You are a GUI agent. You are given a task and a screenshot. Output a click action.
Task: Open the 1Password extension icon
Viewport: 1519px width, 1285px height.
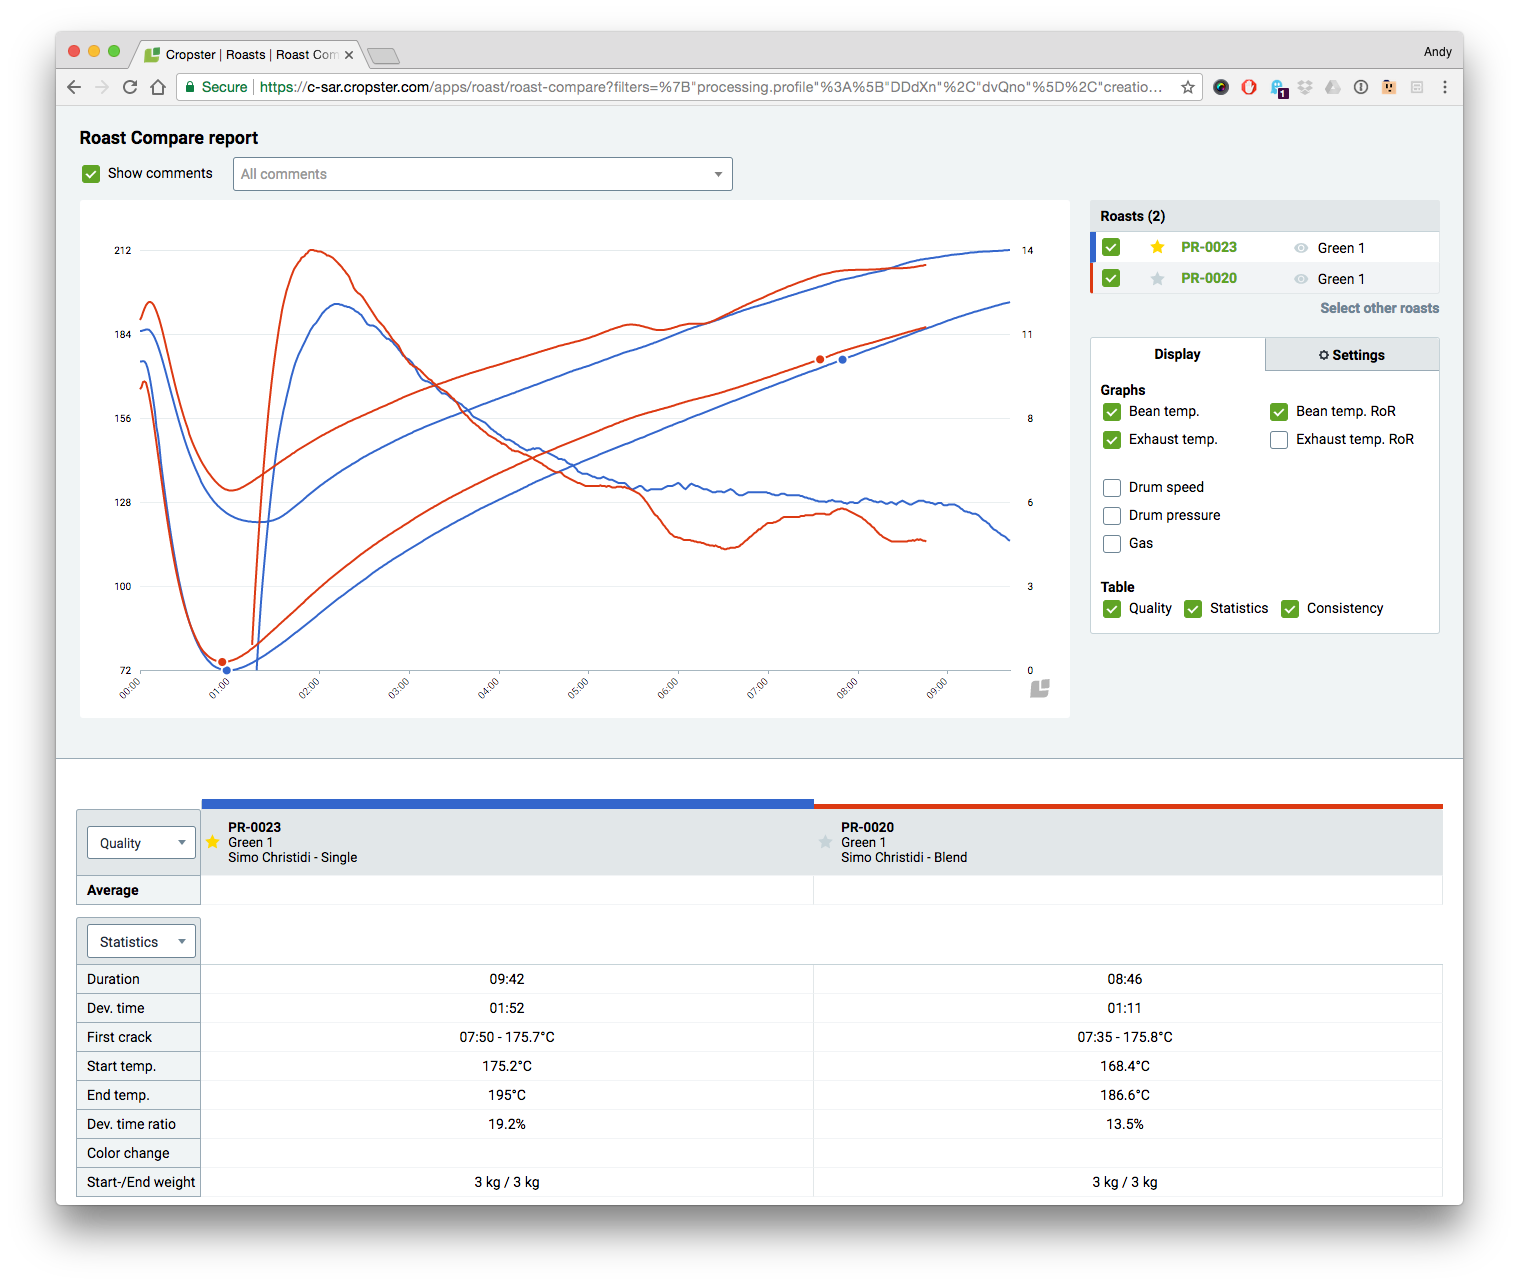click(1361, 87)
